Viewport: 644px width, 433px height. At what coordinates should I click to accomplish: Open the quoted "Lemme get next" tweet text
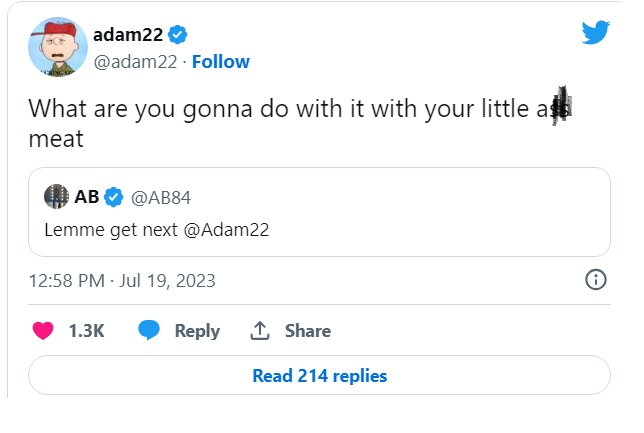tap(157, 229)
